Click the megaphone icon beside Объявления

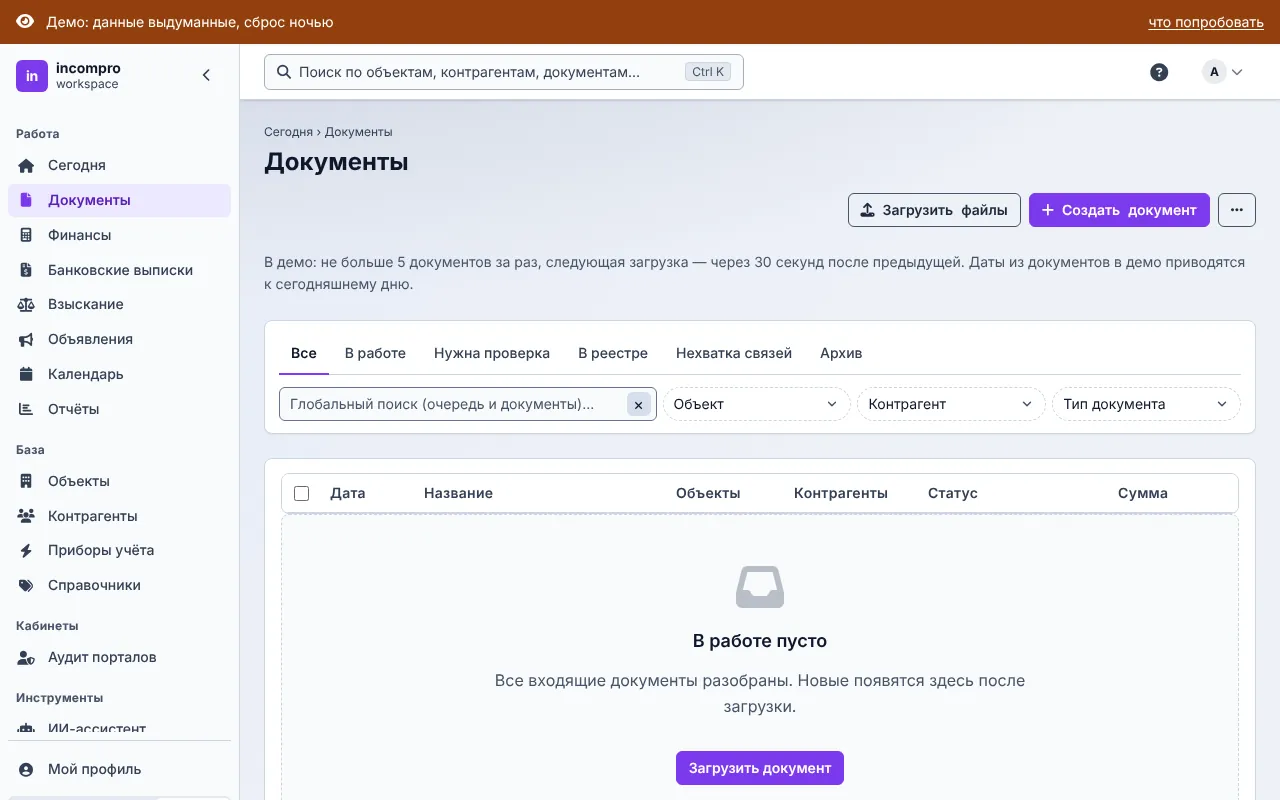(27, 339)
